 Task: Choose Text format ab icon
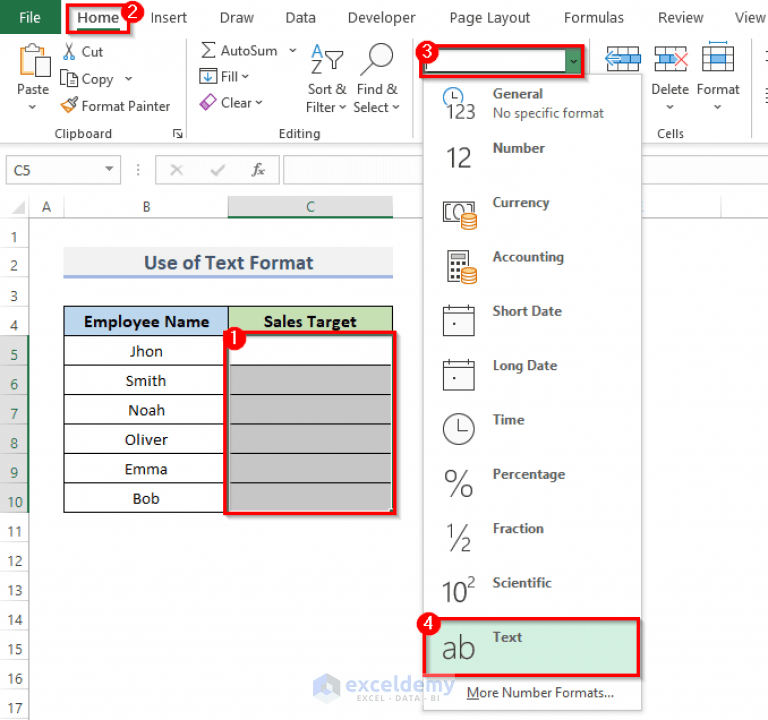tap(458, 648)
